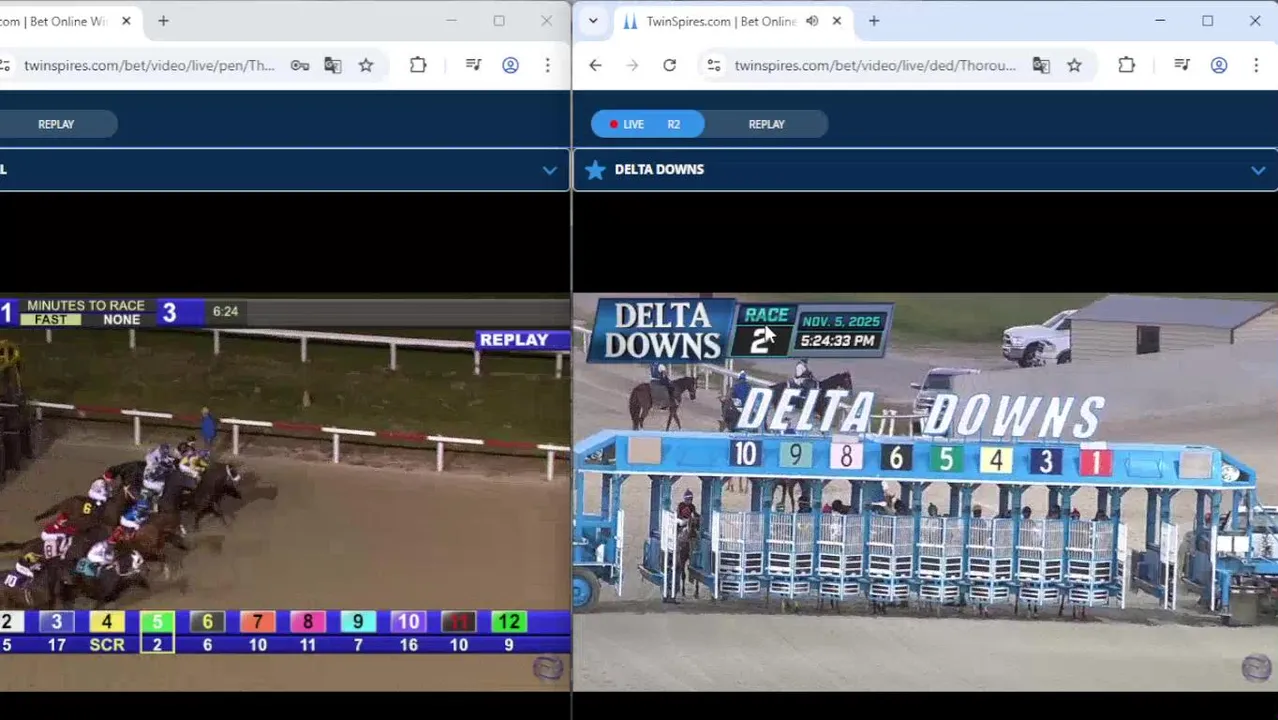This screenshot has height=720, width=1278.
Task: Switch to REPLAY tab in right window
Action: 766,124
